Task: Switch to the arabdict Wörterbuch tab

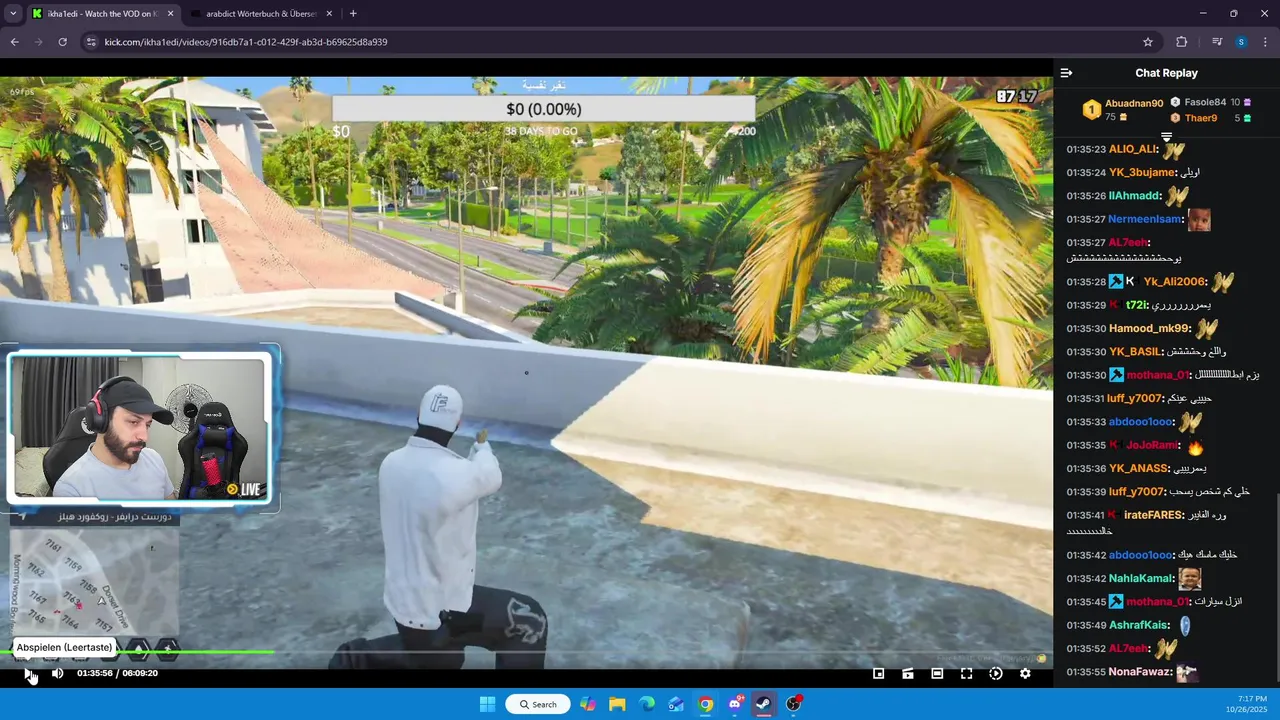Action: [x=262, y=14]
